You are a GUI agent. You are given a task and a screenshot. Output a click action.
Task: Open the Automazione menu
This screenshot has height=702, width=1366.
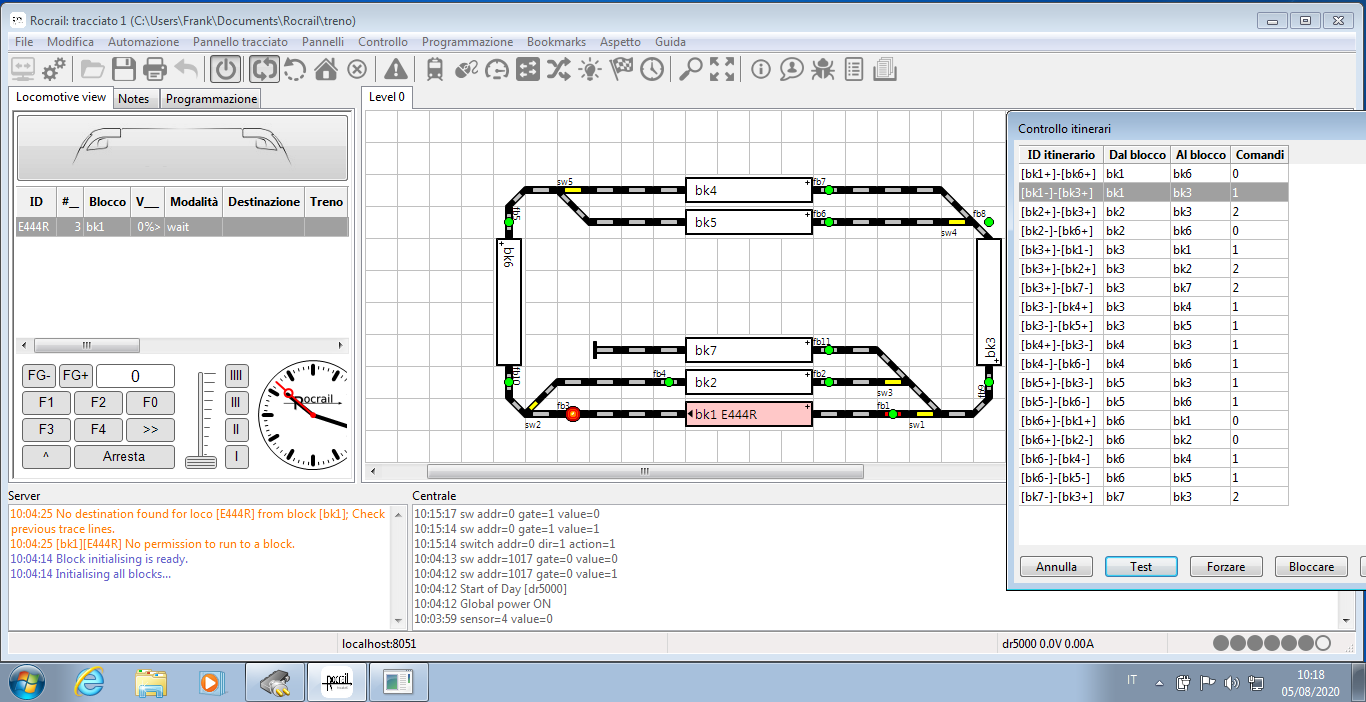click(x=144, y=42)
